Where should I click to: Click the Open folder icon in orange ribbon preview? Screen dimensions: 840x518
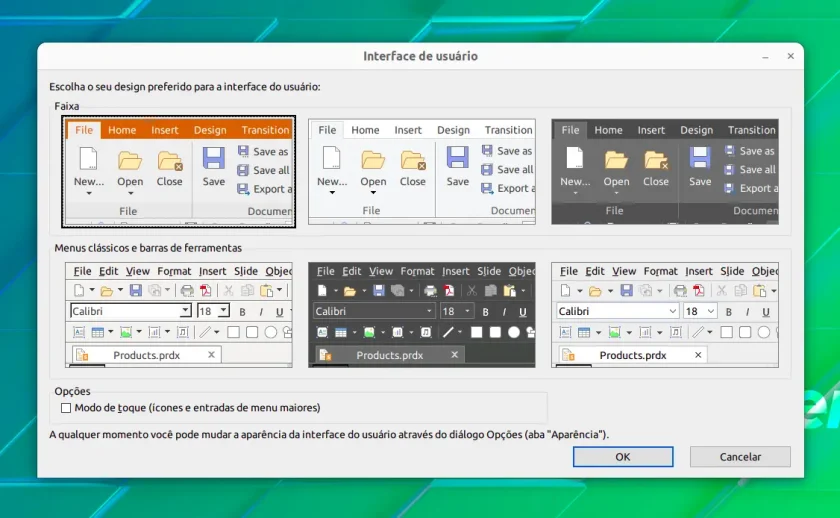[130, 160]
